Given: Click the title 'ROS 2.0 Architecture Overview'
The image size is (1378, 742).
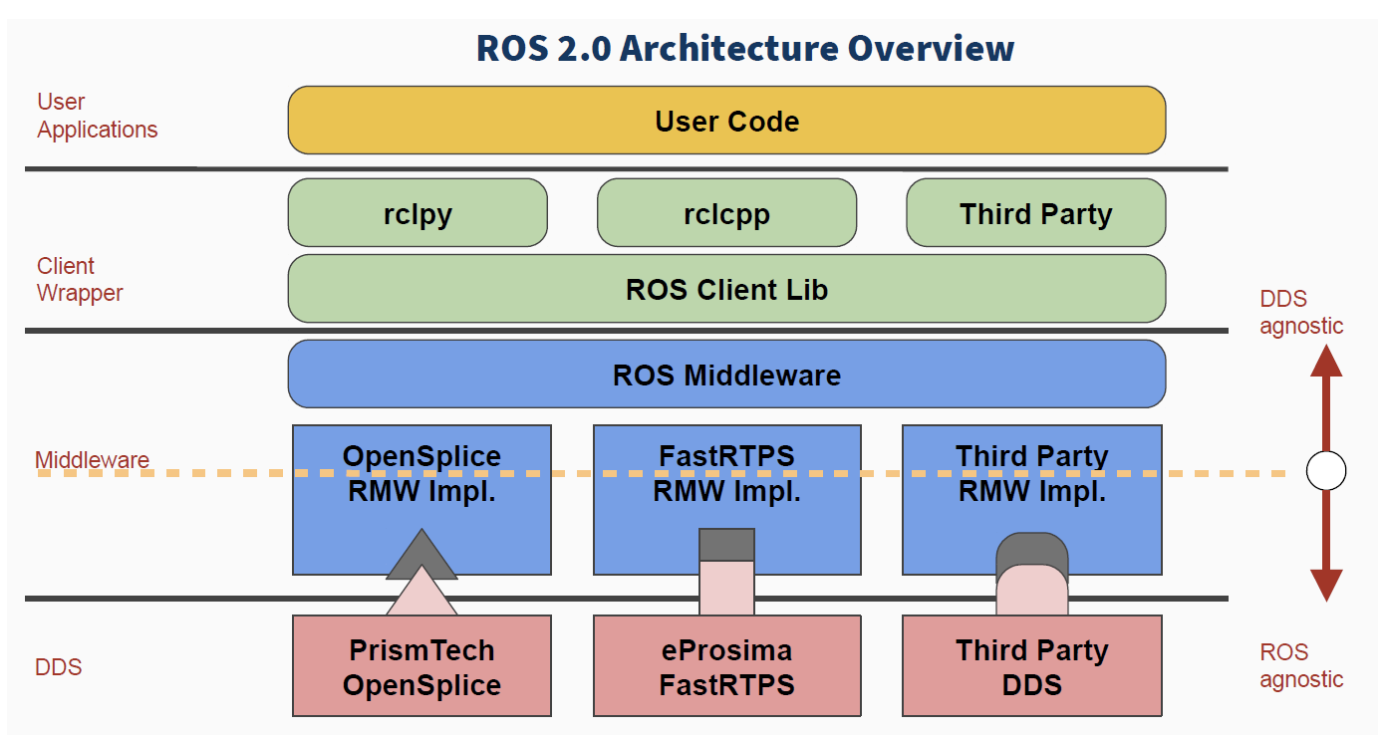Looking at the screenshot, I should (x=745, y=47).
